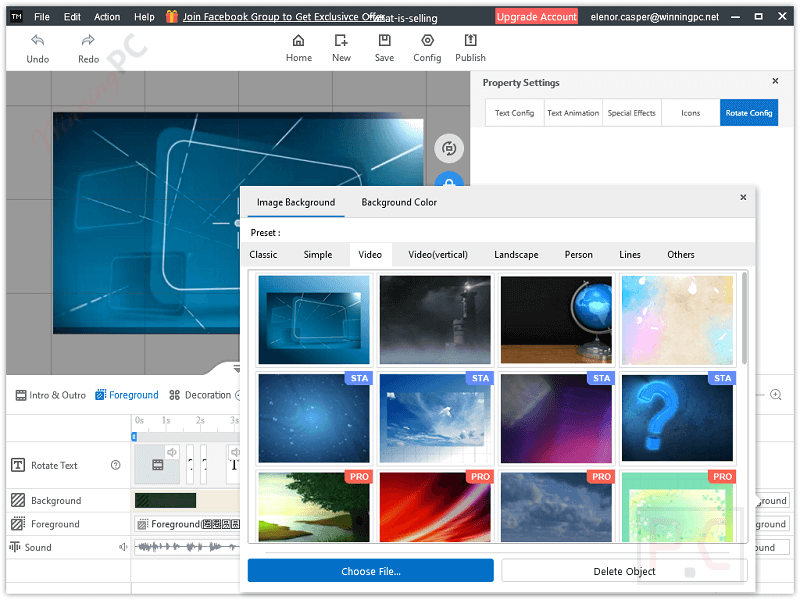Click the Sound track waveform icon
The height and width of the screenshot is (600, 800).
(15, 546)
